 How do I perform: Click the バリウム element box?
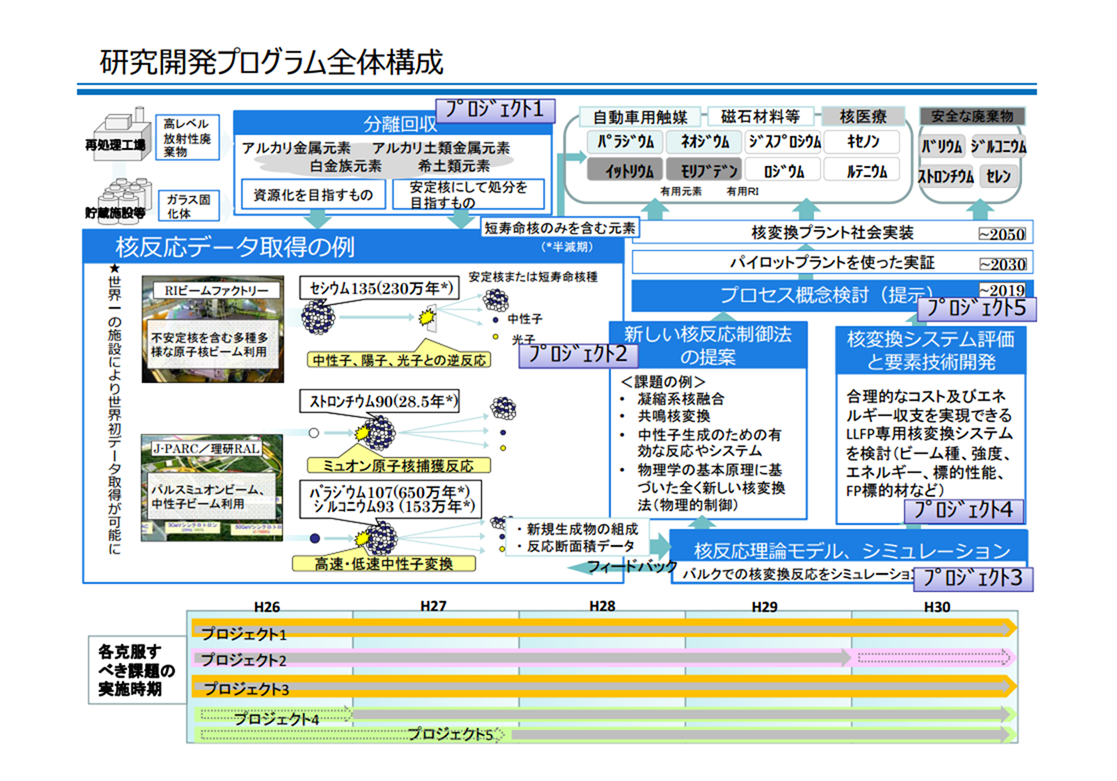pyautogui.click(x=942, y=146)
